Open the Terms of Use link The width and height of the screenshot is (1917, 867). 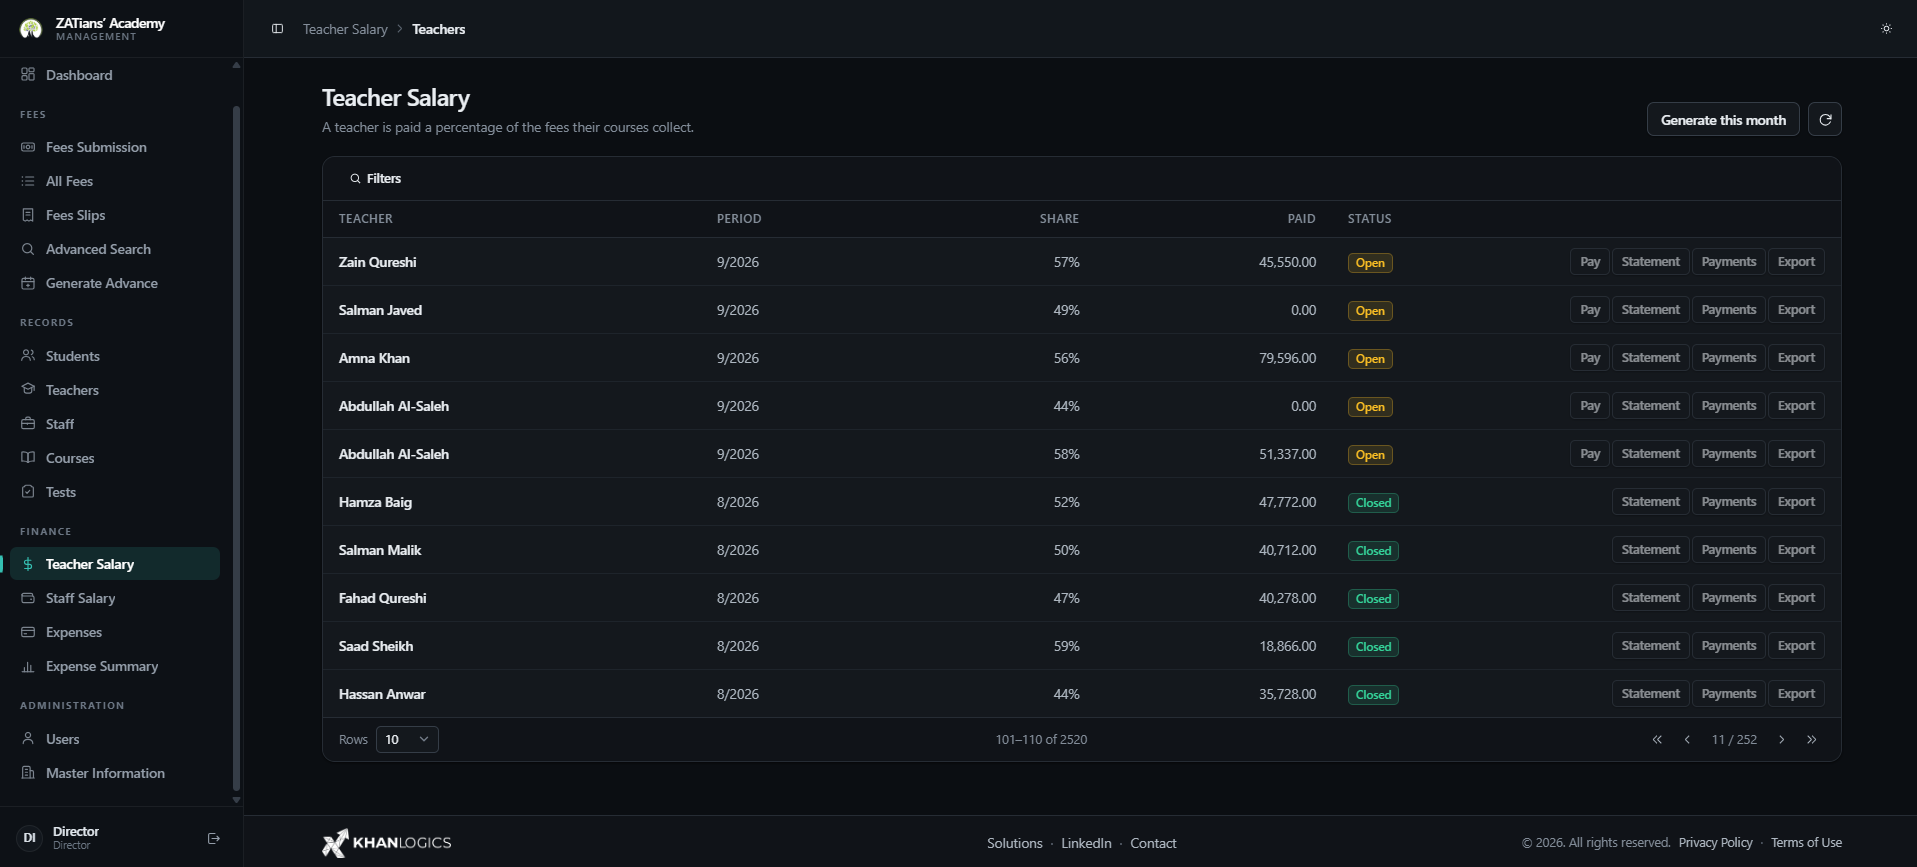pyautogui.click(x=1806, y=843)
